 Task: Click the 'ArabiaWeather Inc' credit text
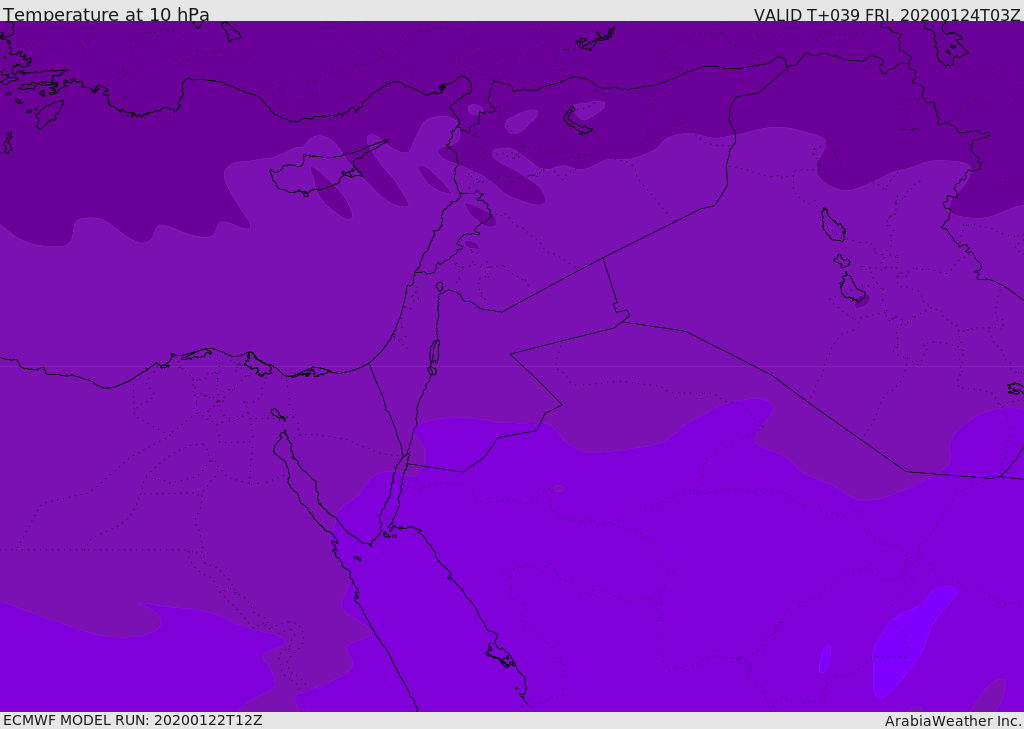pyautogui.click(x=951, y=721)
